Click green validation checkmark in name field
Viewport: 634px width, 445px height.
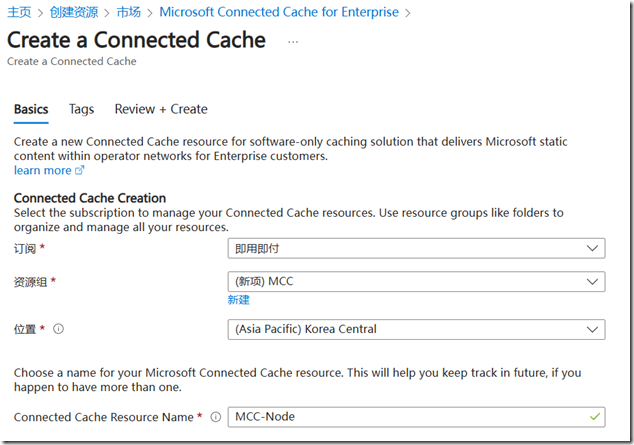point(594,416)
